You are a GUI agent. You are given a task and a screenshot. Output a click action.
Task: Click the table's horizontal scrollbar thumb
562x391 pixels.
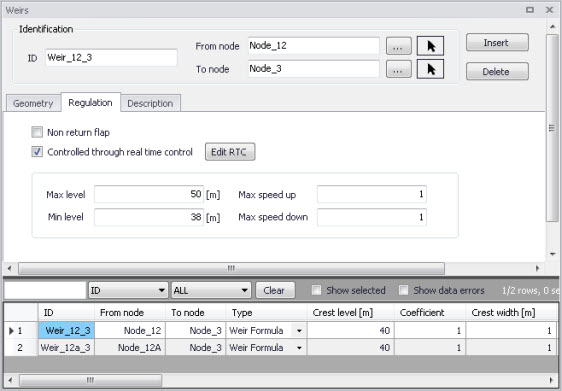tap(90, 380)
